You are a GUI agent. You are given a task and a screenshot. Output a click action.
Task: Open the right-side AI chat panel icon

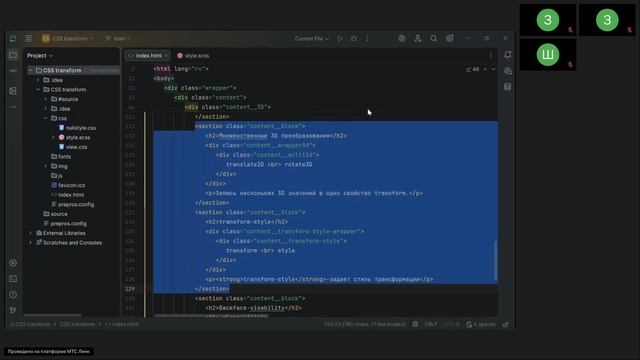508,71
